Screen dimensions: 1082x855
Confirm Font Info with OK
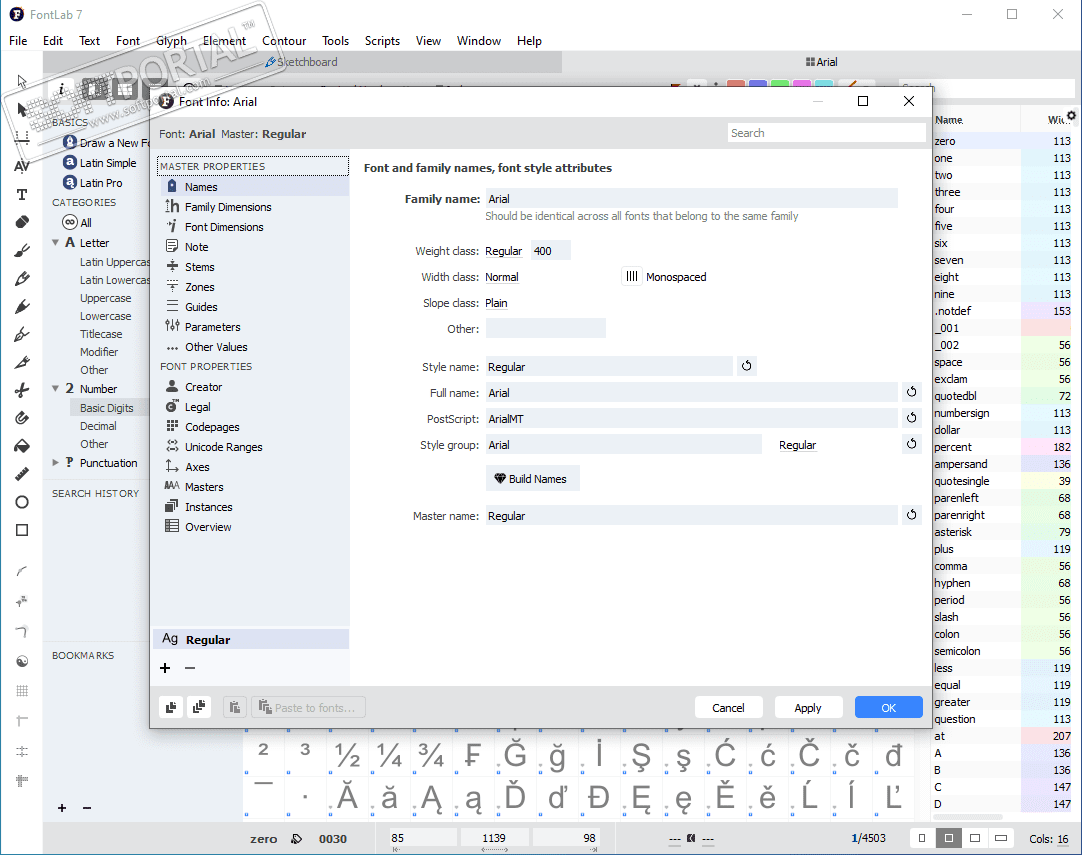tap(888, 707)
